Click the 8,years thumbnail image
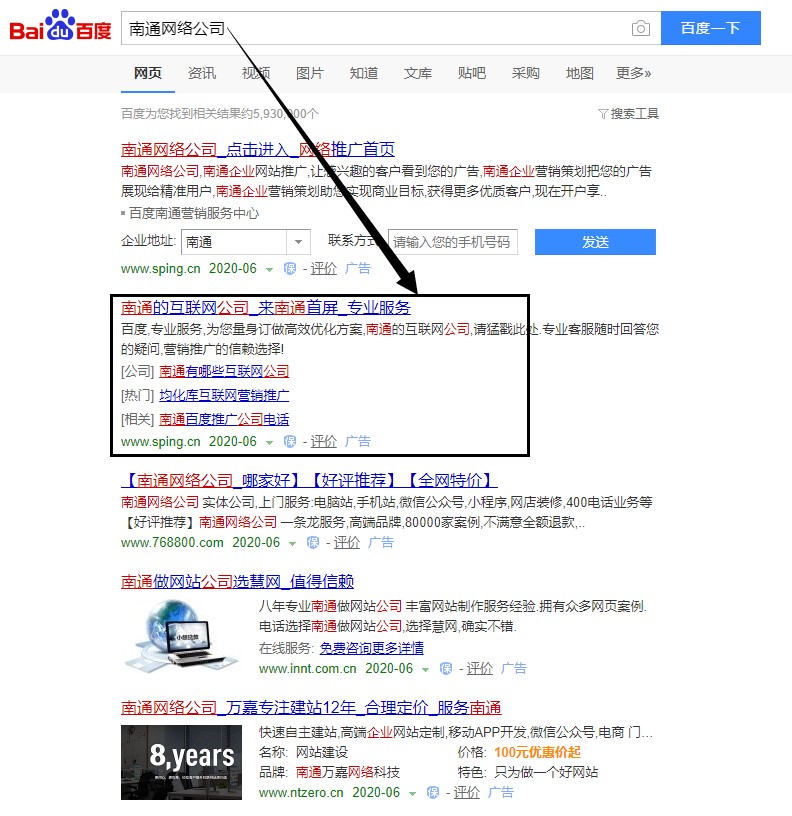Image resolution: width=792 pixels, height=816 pixels. click(181, 762)
